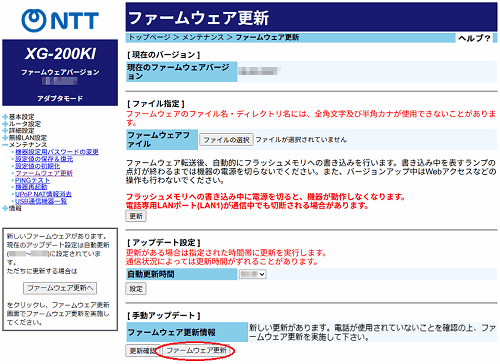Screen dimensions: 500x364
Task: Open 機器設定用パスワードの変更 link
Action: pos(57,152)
